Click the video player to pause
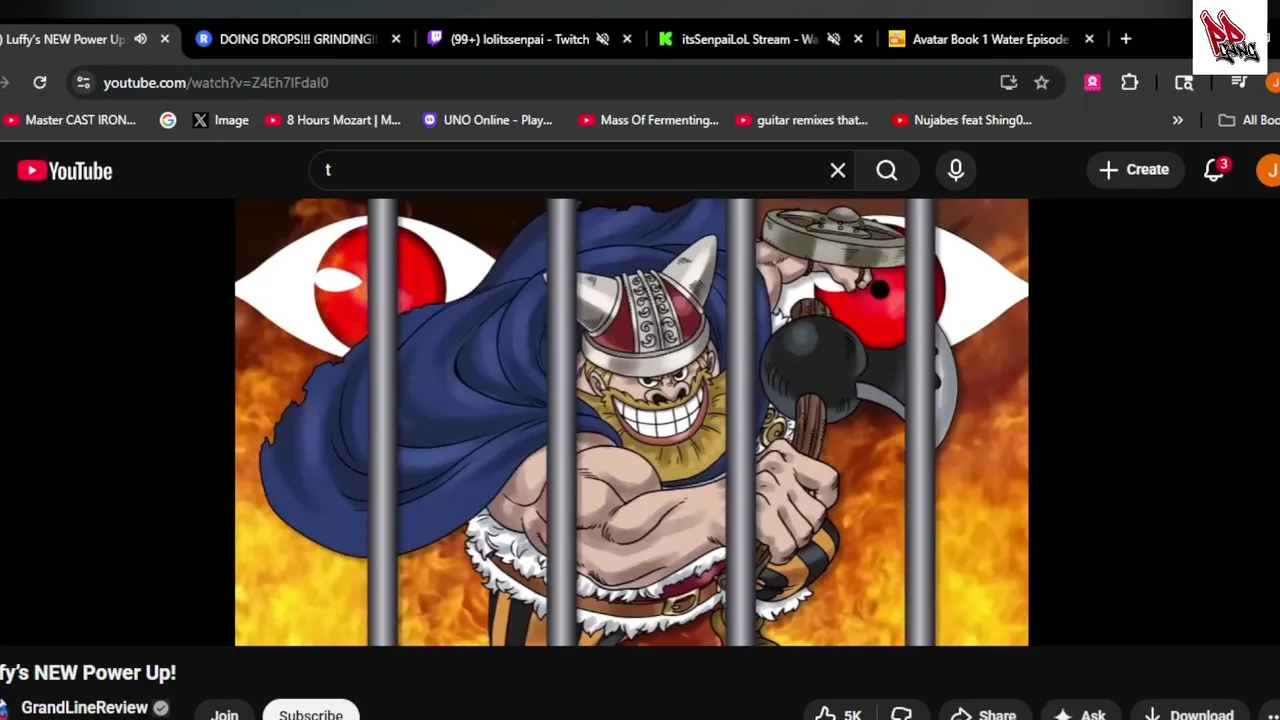 [631, 422]
